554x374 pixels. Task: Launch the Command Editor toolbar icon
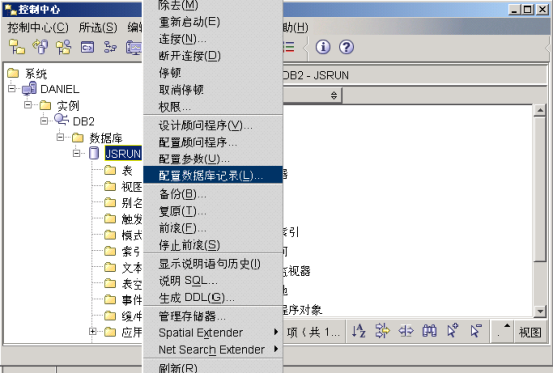click(87, 47)
